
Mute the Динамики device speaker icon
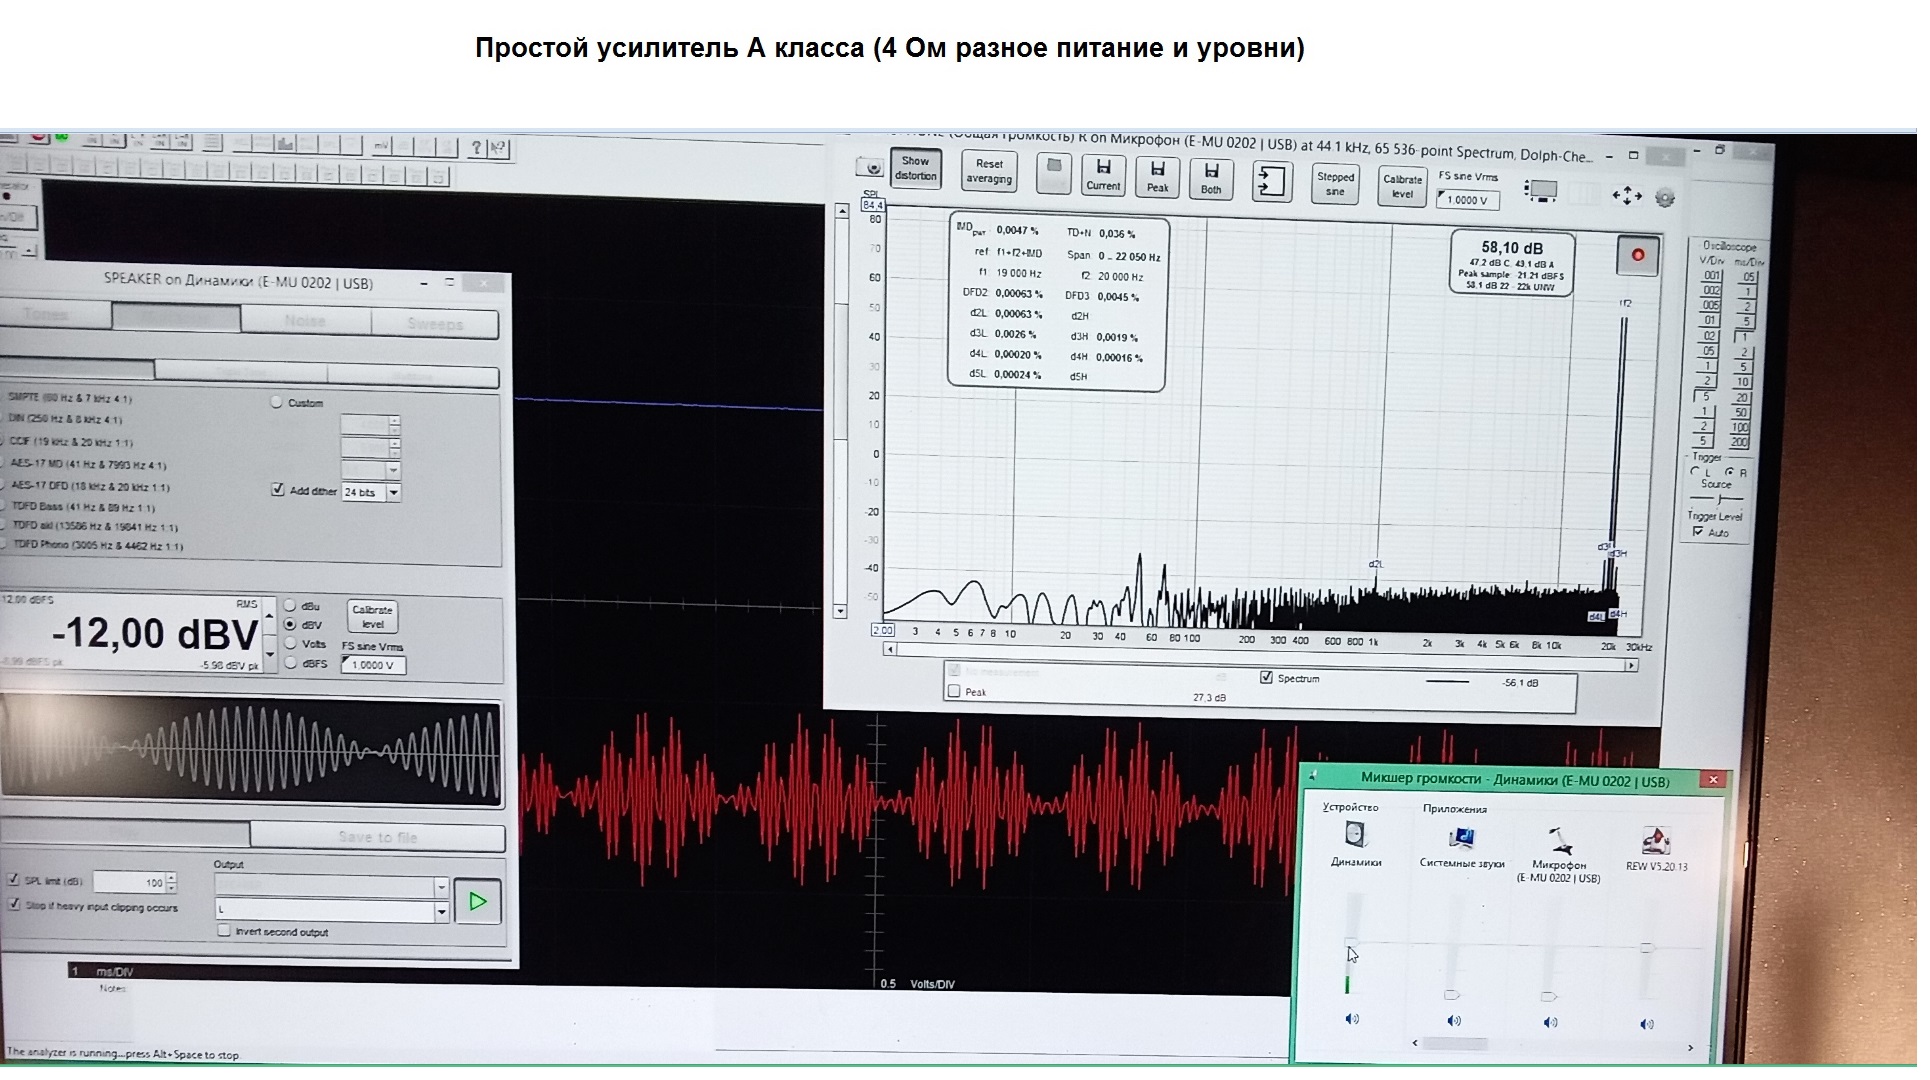[1352, 1019]
